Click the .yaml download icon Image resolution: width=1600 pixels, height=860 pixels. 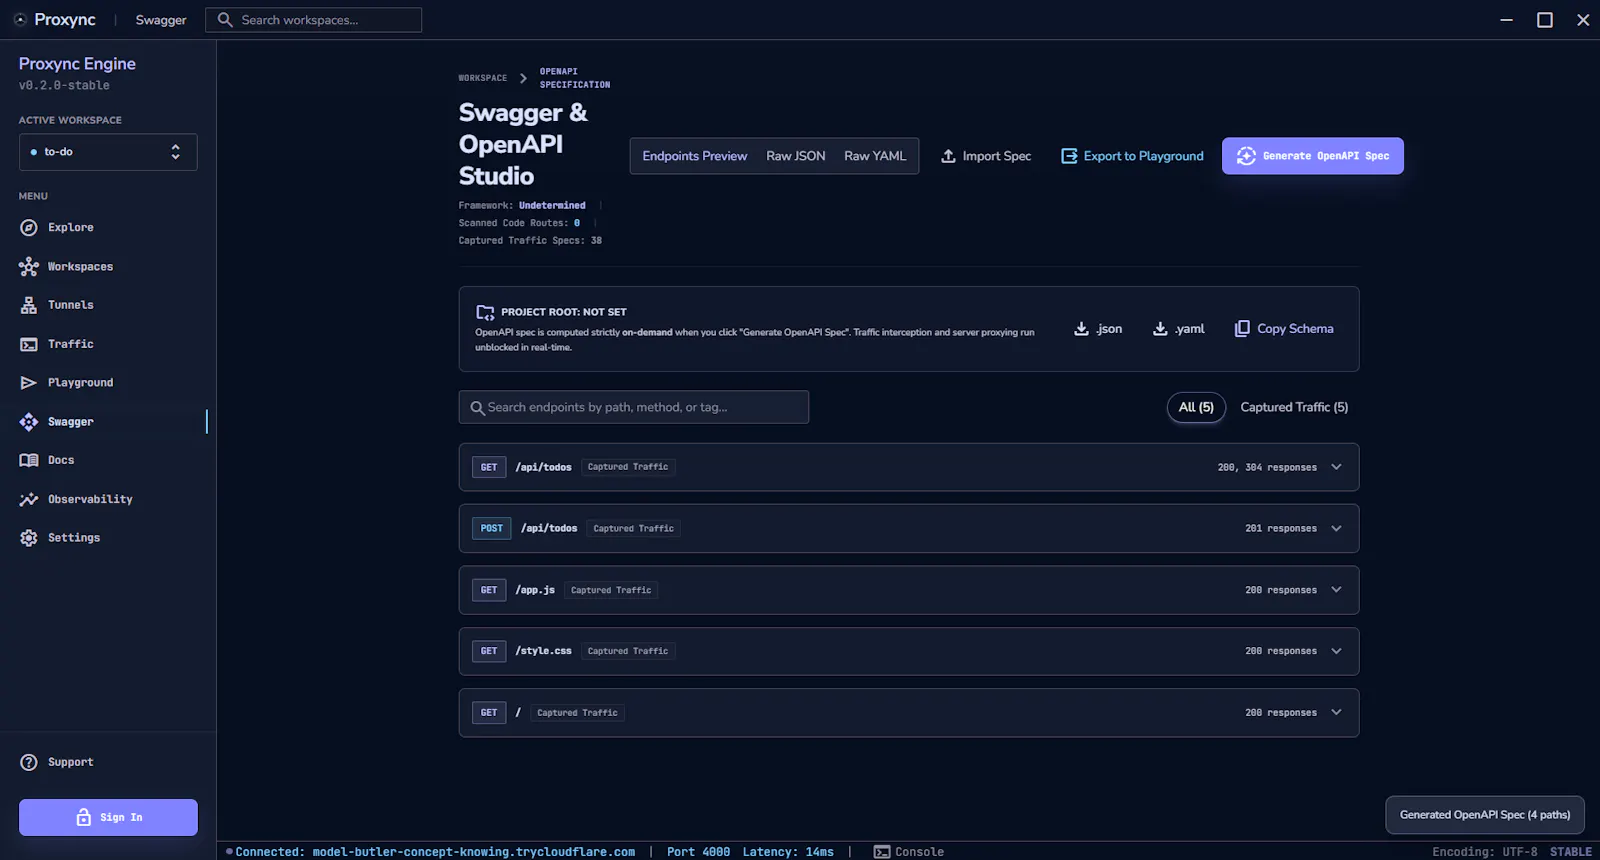pos(1160,329)
